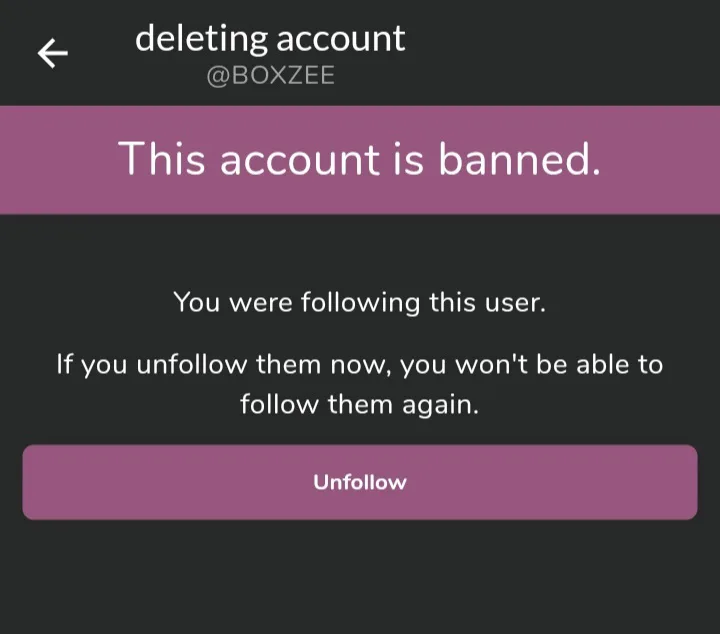Select the @BOXZEE username handle
This screenshot has width=720, height=634.
[270, 77]
